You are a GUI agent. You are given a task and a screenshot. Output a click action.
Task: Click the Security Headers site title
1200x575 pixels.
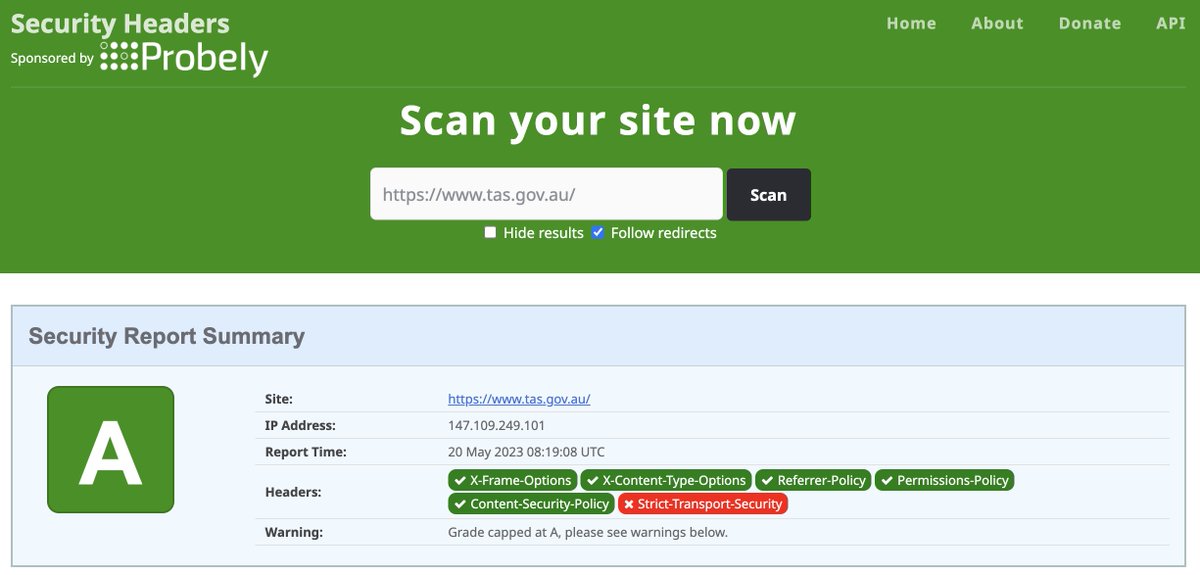[x=120, y=23]
